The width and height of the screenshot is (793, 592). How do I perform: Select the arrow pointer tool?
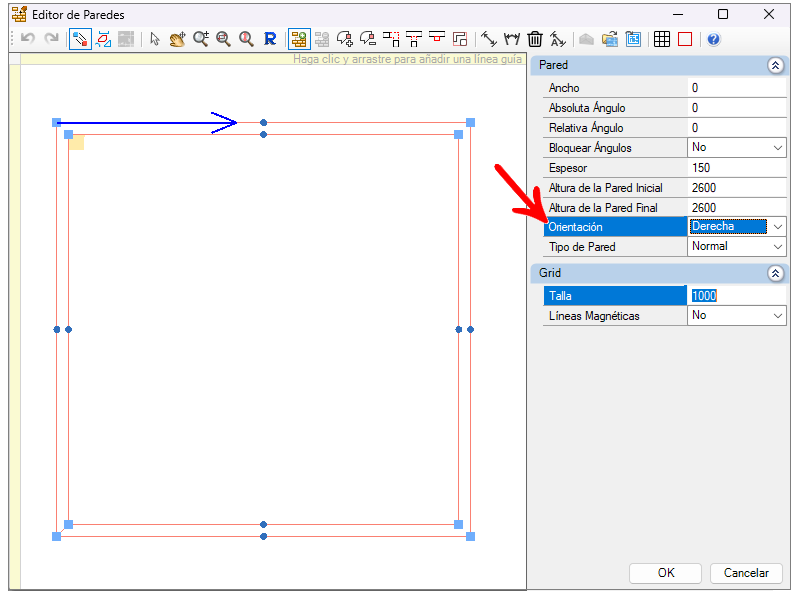(155, 39)
